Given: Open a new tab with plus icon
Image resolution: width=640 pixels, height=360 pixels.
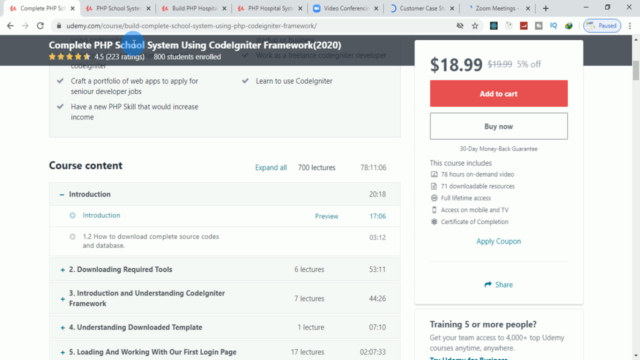Looking at the screenshot, I should coord(546,8).
